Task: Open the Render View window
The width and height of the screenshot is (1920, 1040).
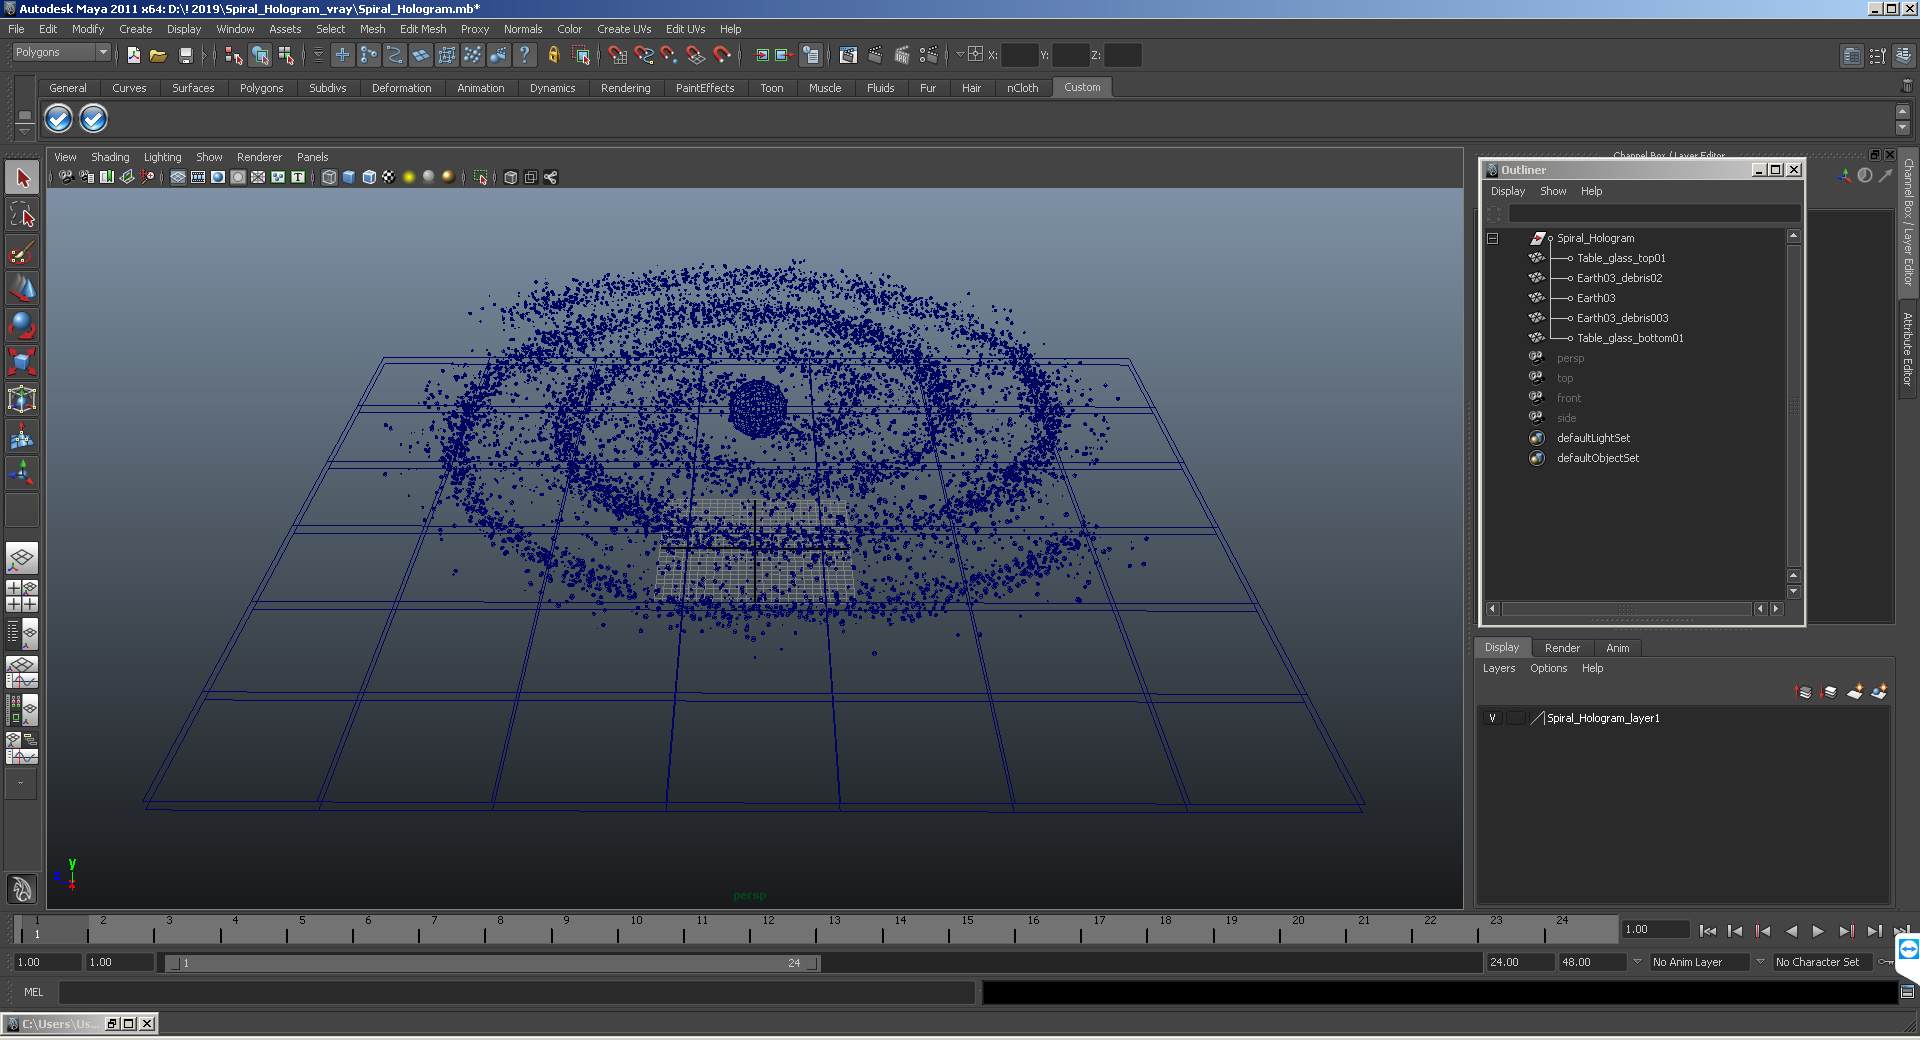Action: point(848,56)
